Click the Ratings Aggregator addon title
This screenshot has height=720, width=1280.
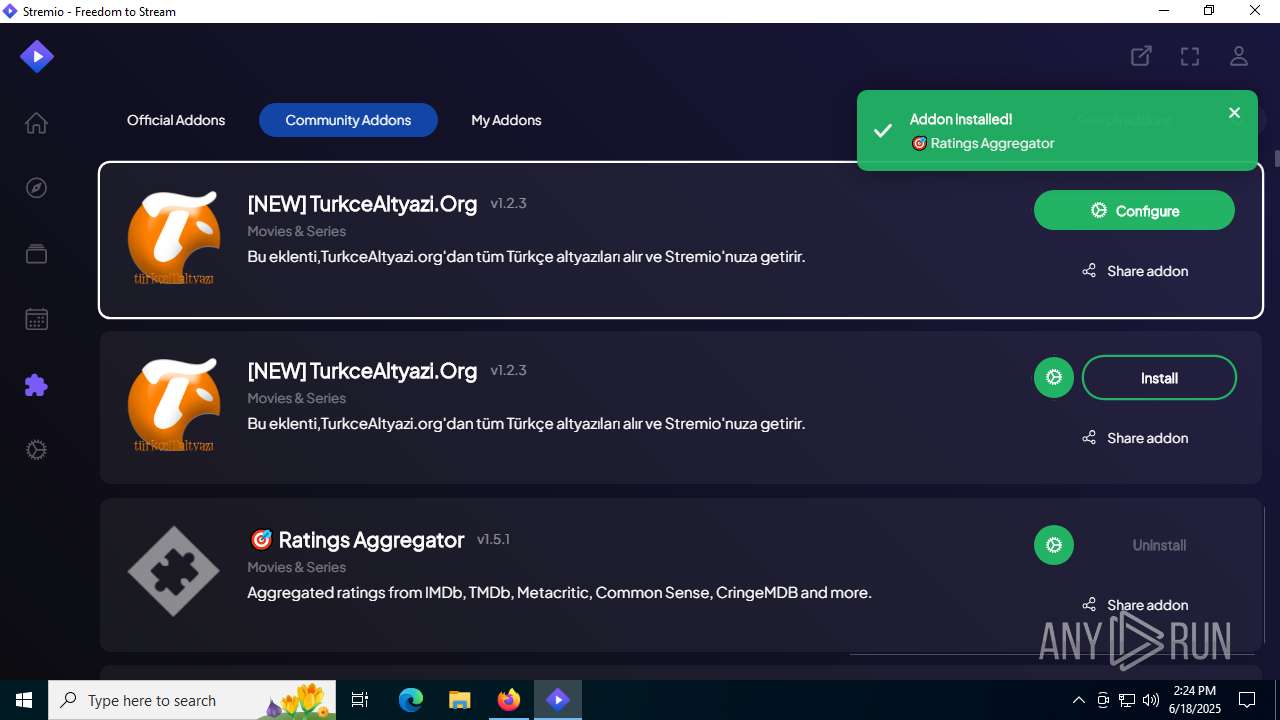(x=357, y=540)
